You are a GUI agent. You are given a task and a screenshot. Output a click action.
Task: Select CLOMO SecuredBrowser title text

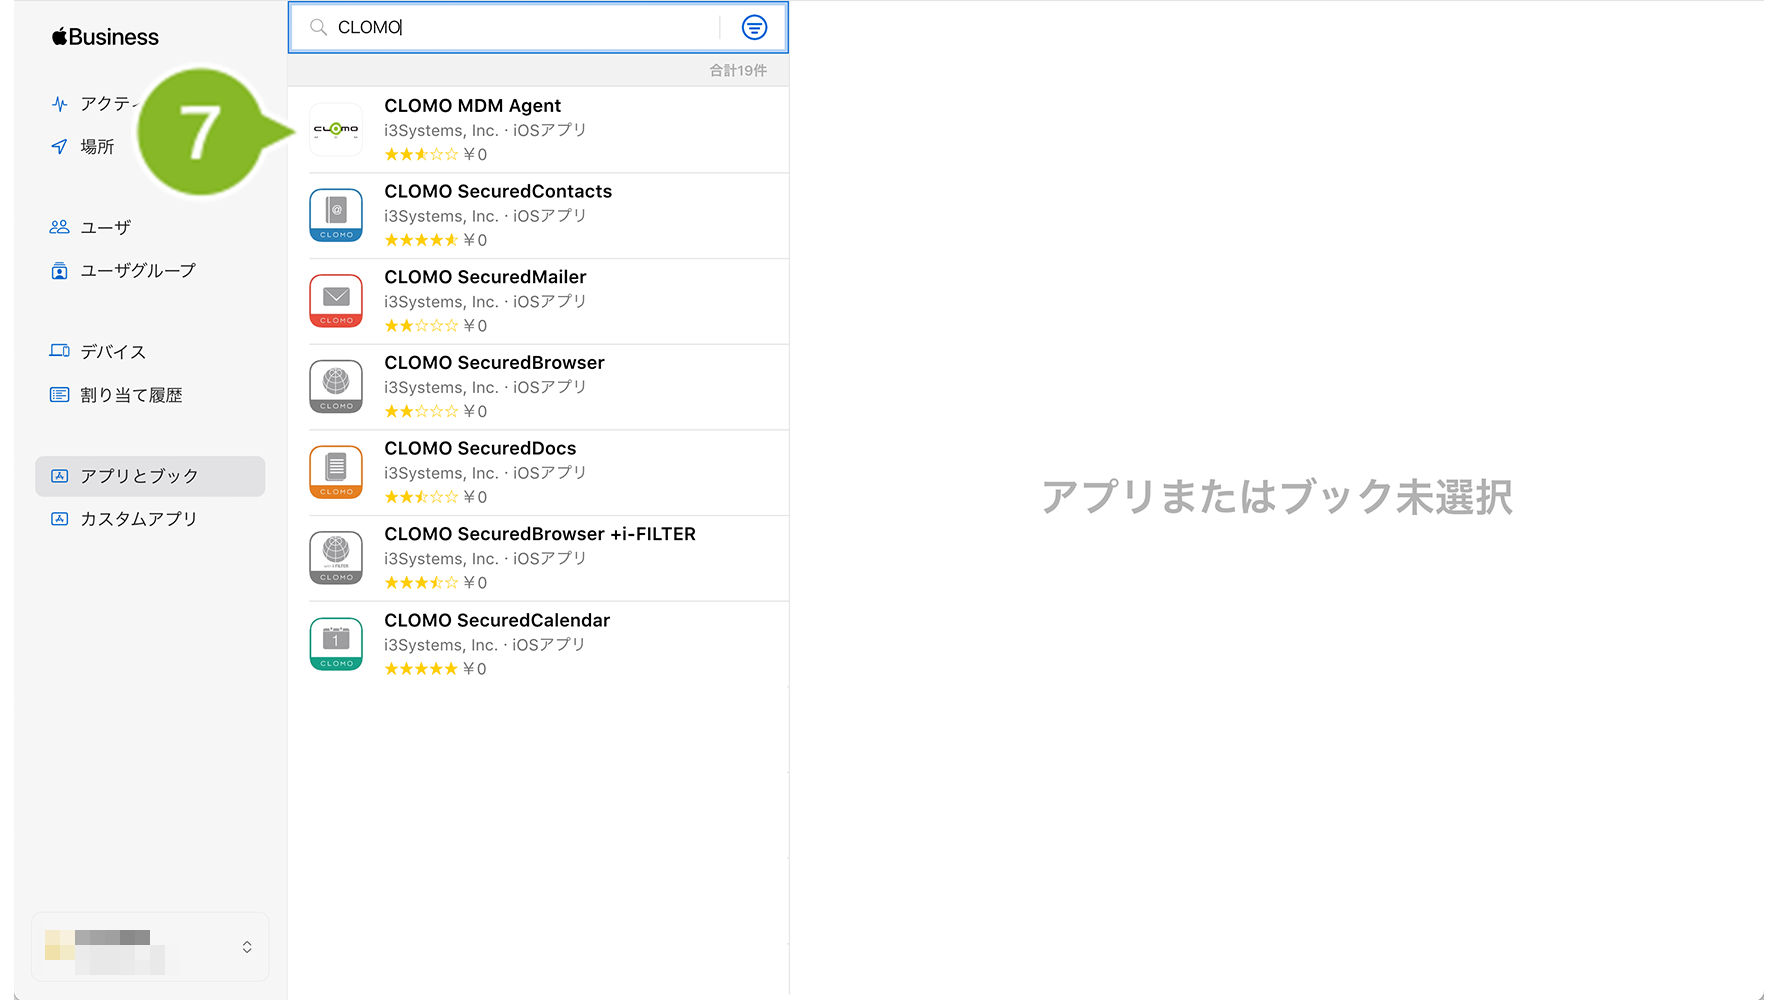coord(494,363)
